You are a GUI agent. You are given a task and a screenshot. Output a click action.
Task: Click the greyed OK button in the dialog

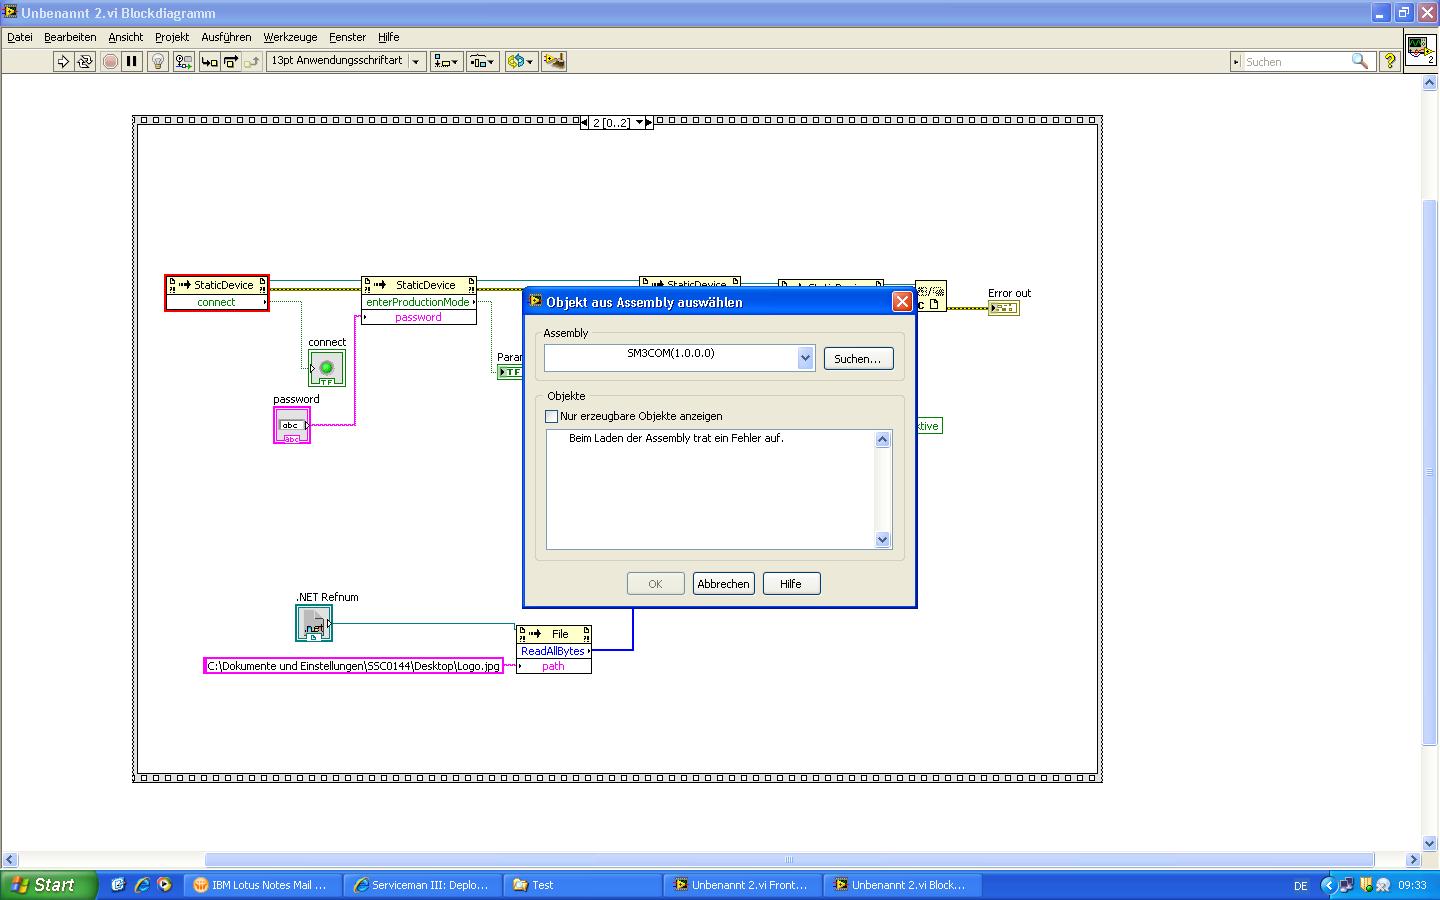tap(655, 584)
